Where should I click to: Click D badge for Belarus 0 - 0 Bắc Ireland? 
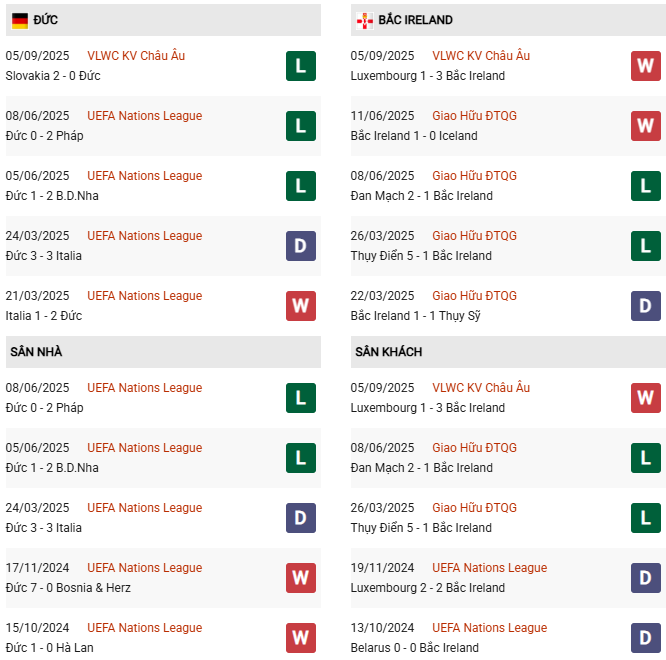tap(645, 638)
